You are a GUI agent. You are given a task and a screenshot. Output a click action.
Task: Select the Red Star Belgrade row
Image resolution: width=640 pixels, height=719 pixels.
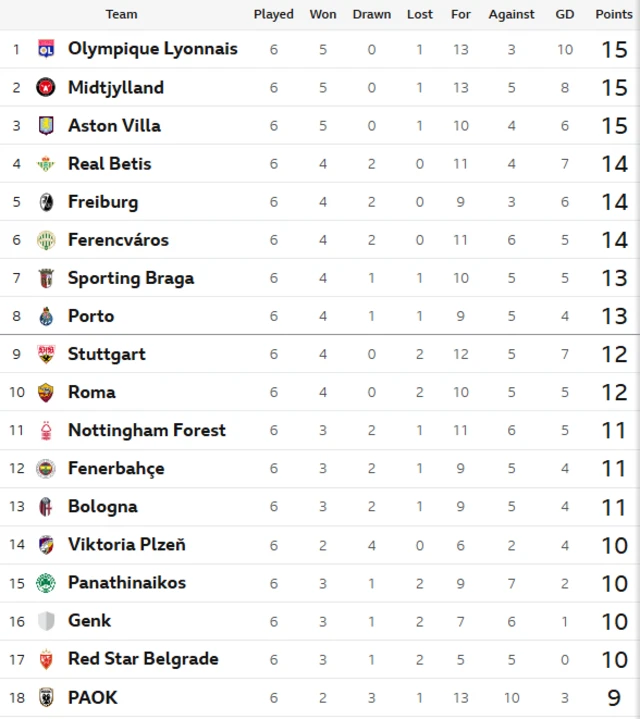[x=320, y=659]
